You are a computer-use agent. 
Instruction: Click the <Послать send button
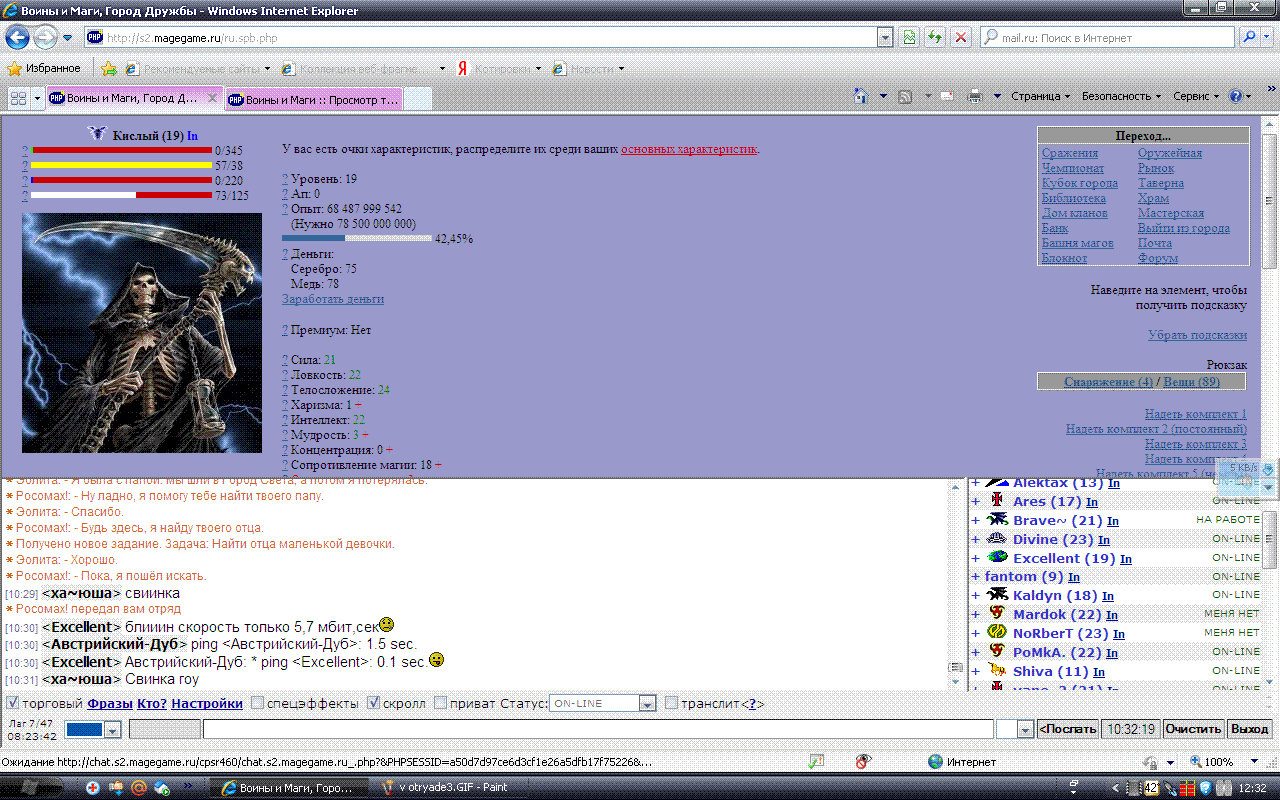pyautogui.click(x=1068, y=730)
